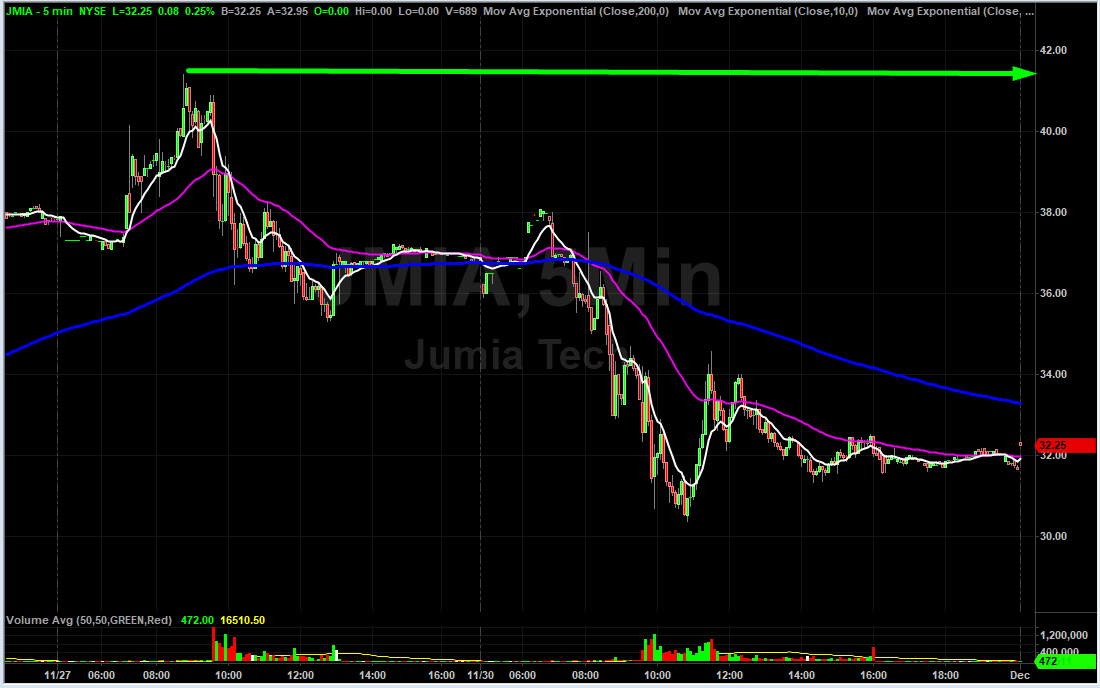Image resolution: width=1100 pixels, height=688 pixels.
Task: Select the green horizontal trend line
Action: click(x=600, y=72)
